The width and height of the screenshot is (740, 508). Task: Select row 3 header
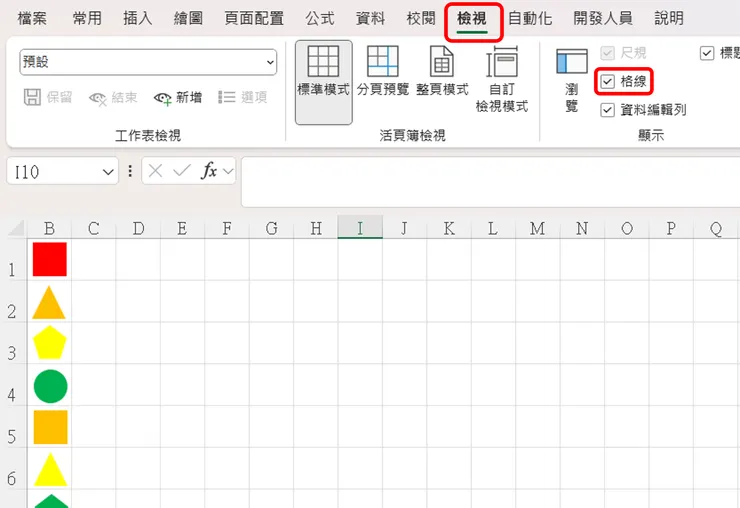coord(13,343)
